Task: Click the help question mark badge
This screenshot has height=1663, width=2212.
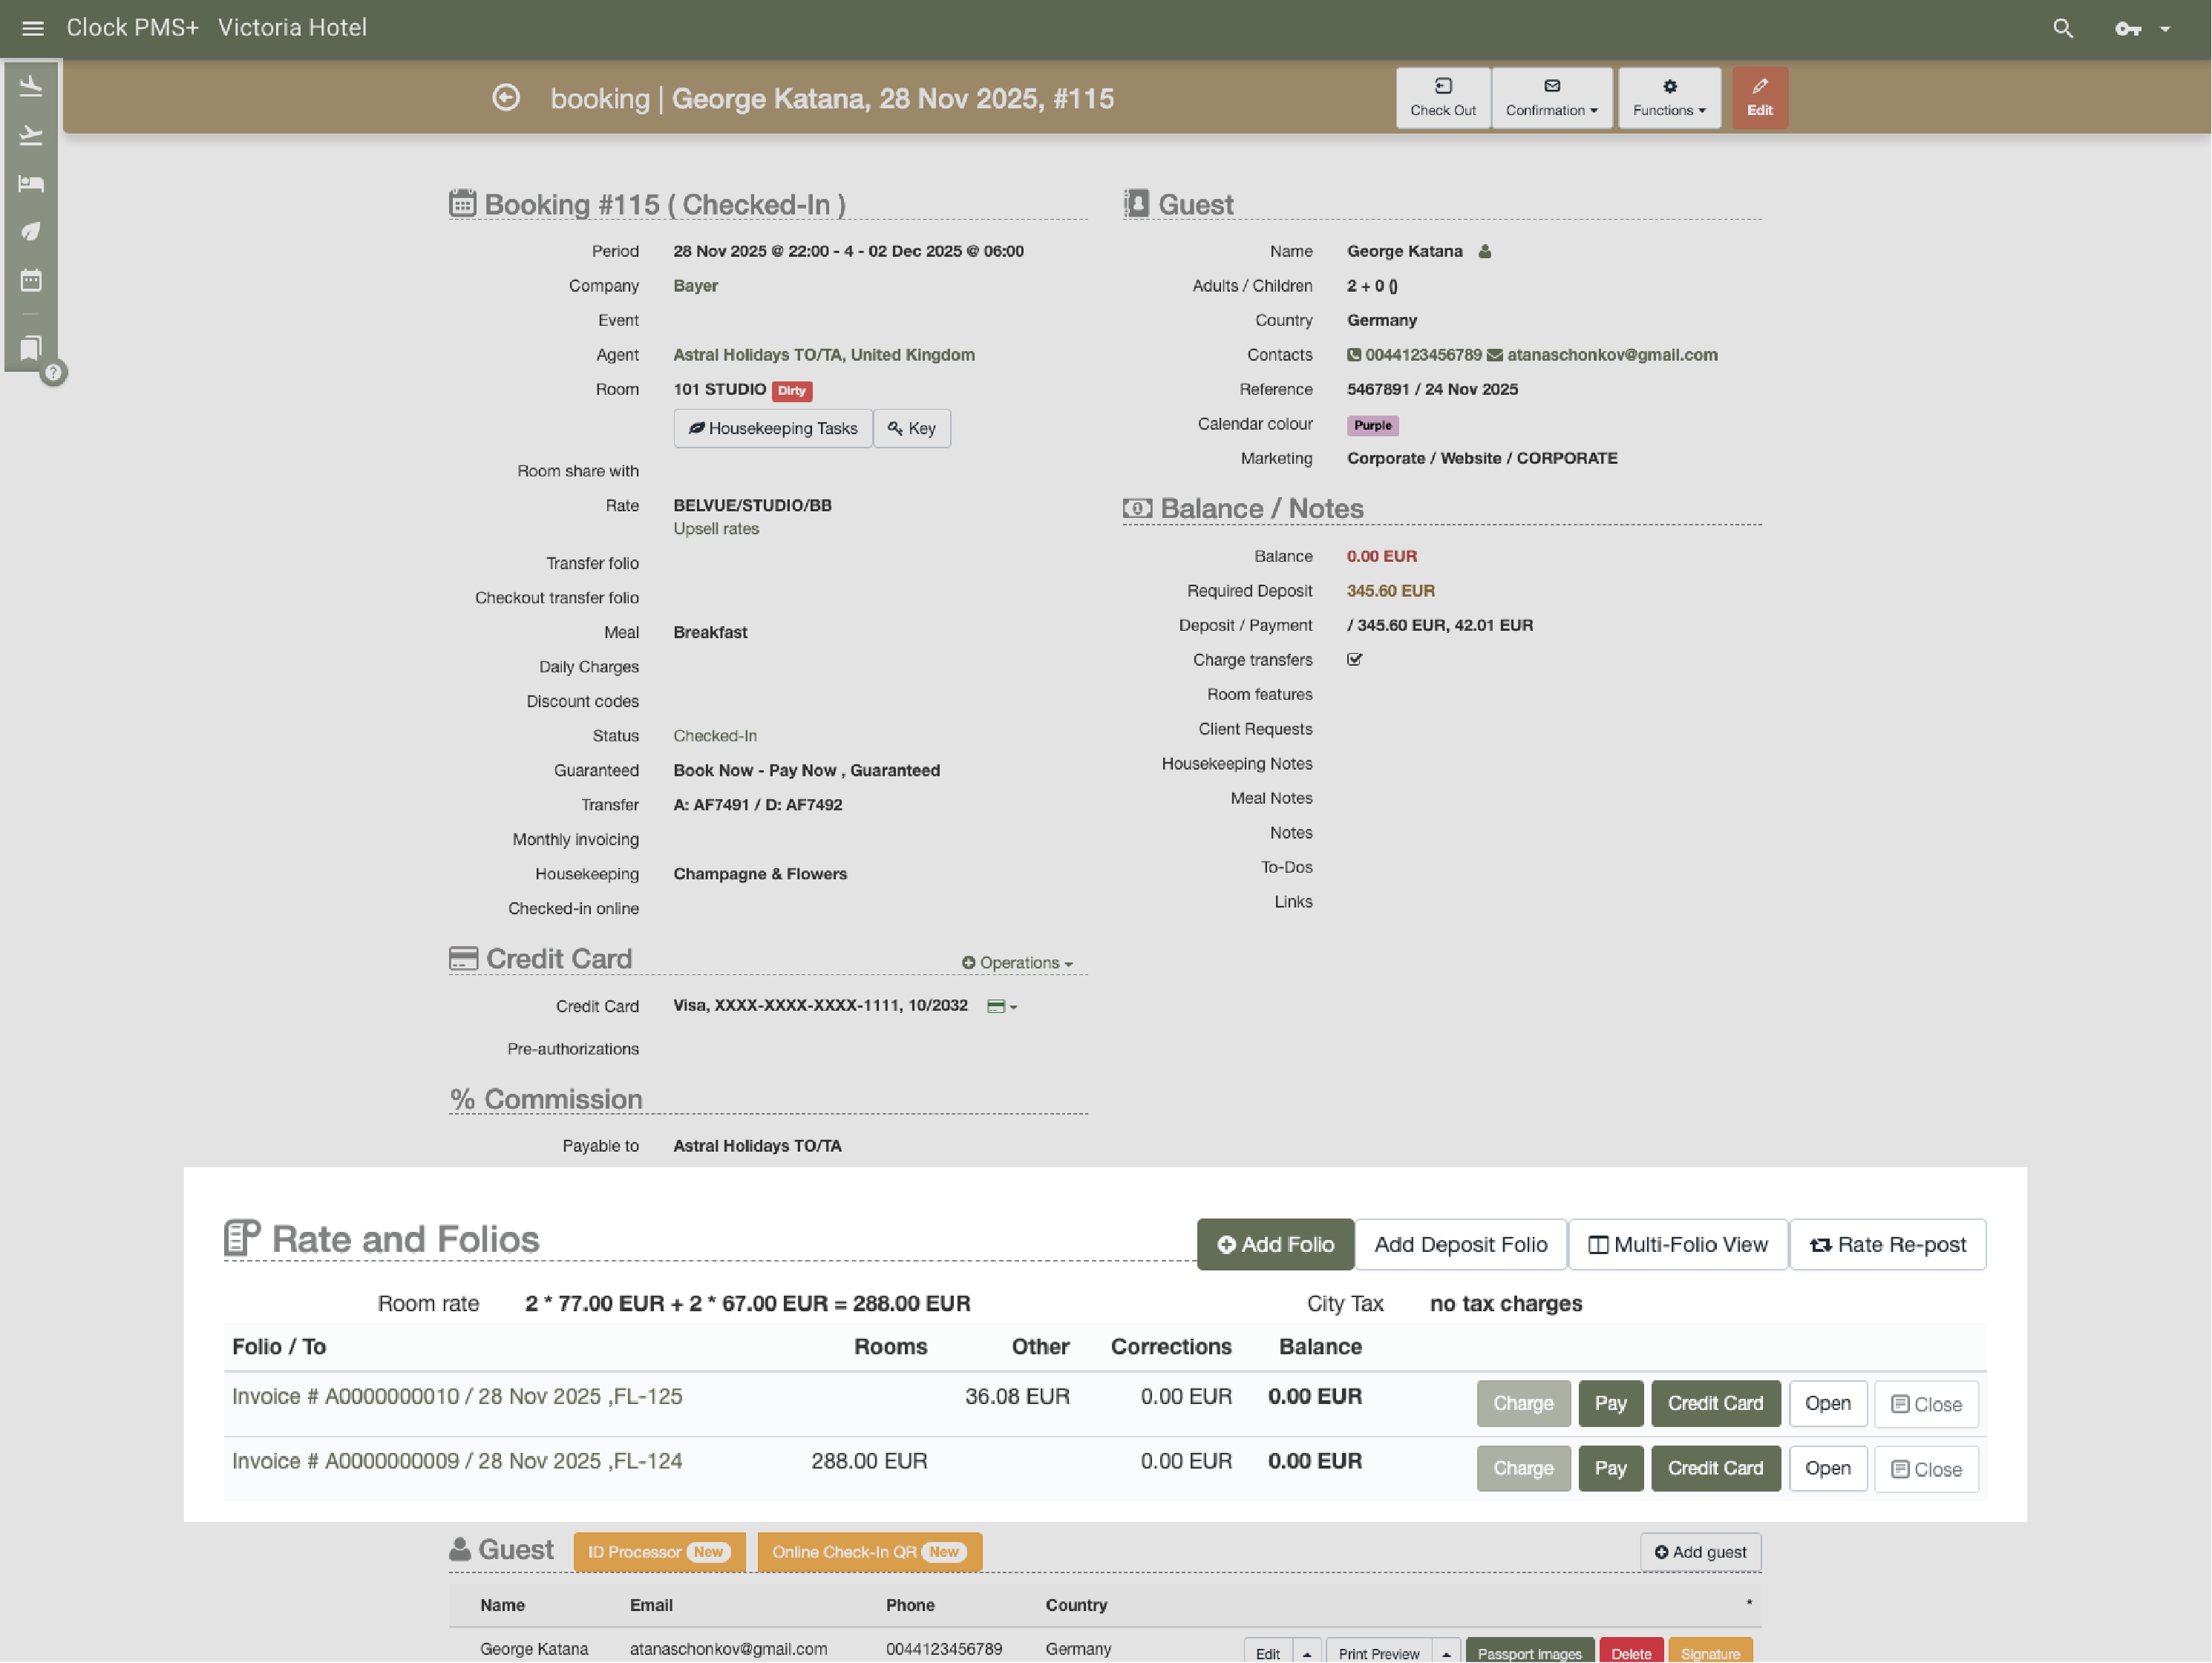Action: [x=54, y=373]
